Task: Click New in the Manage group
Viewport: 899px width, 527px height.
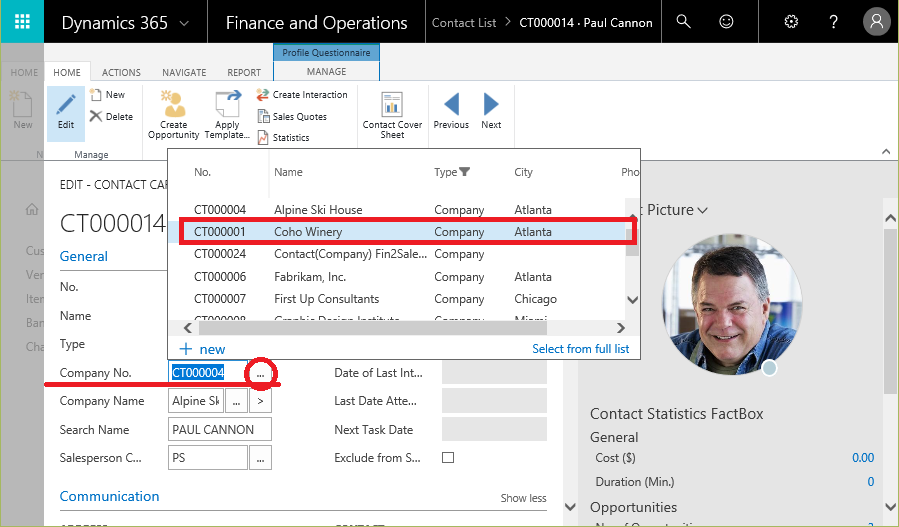Action: click(108, 95)
